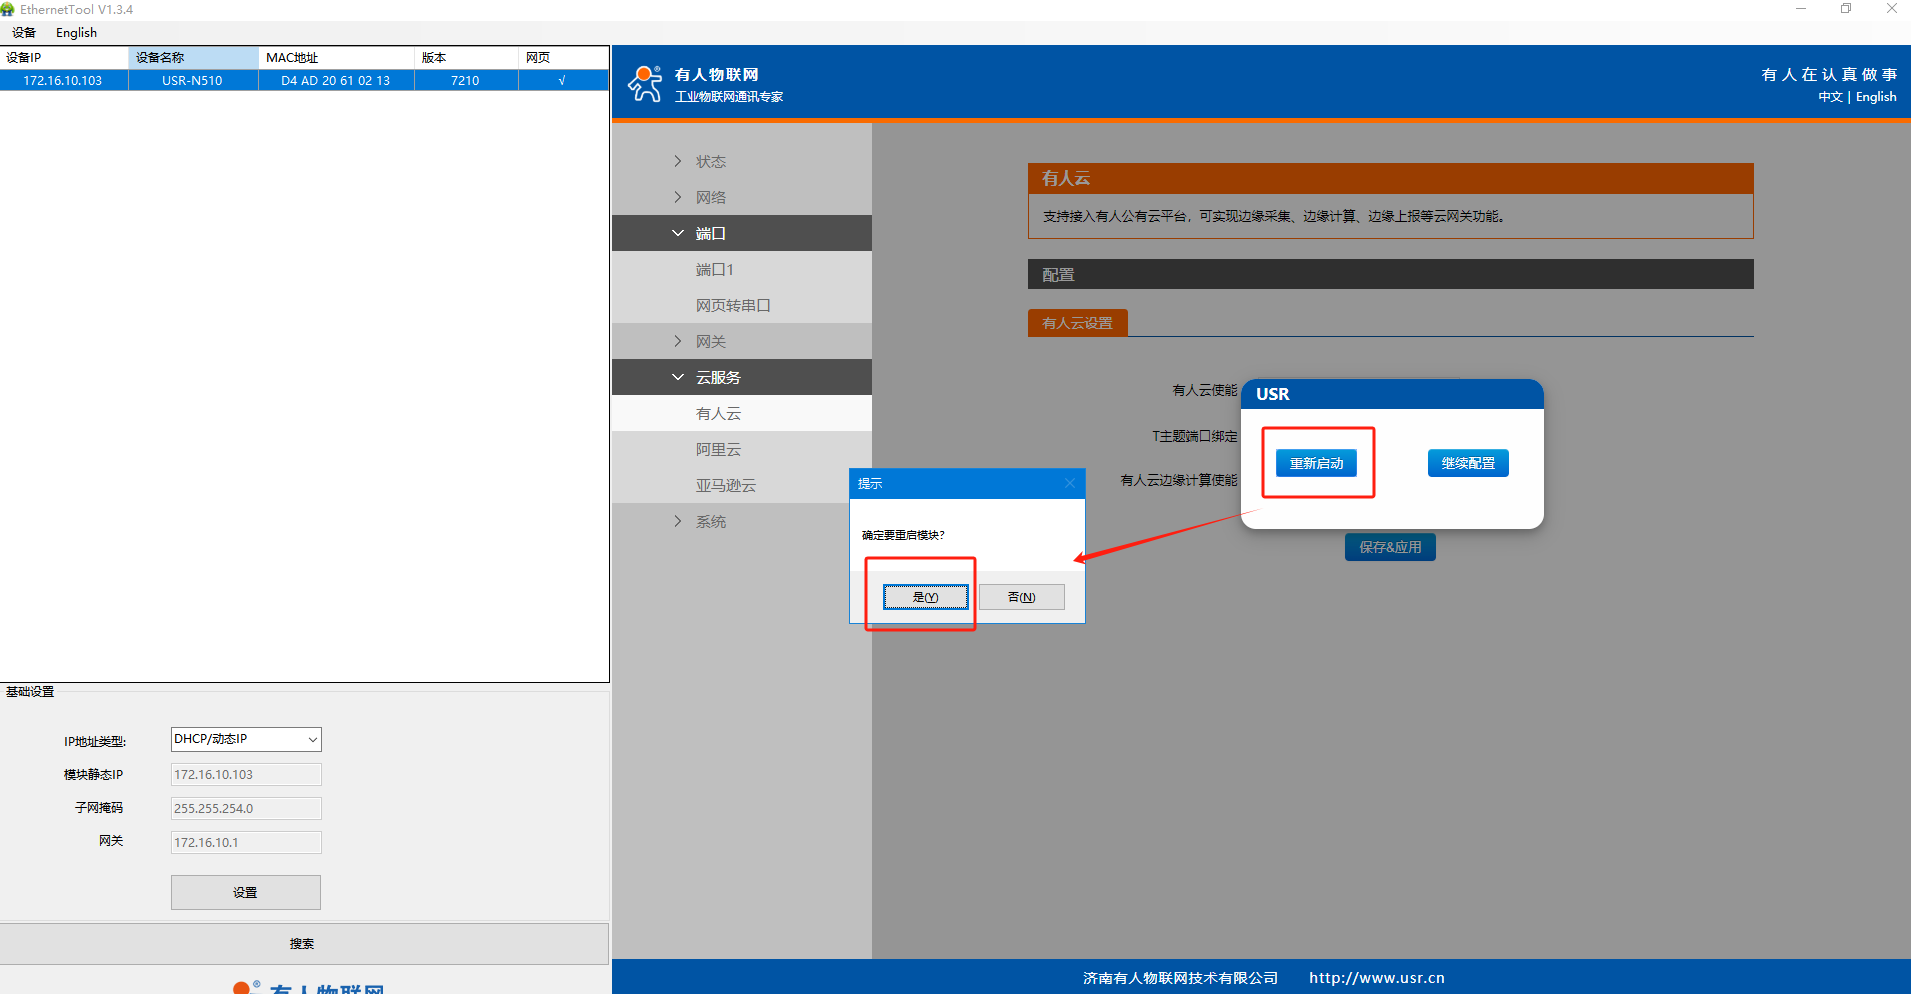1911x994 pixels.
Task: Click the 模块静态IP input field
Action: pos(246,774)
